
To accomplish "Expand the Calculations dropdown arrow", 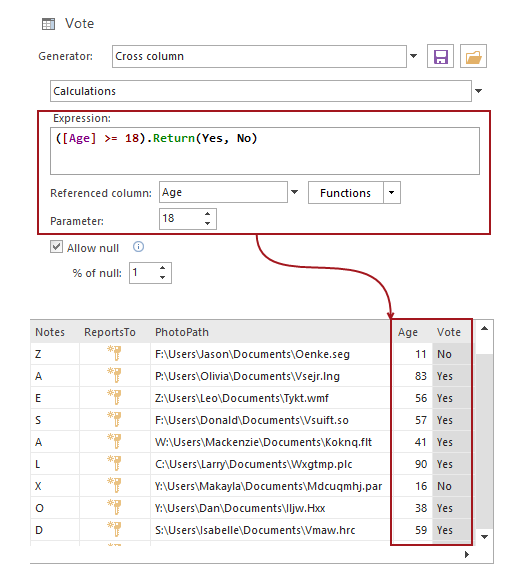I will tap(478, 91).
